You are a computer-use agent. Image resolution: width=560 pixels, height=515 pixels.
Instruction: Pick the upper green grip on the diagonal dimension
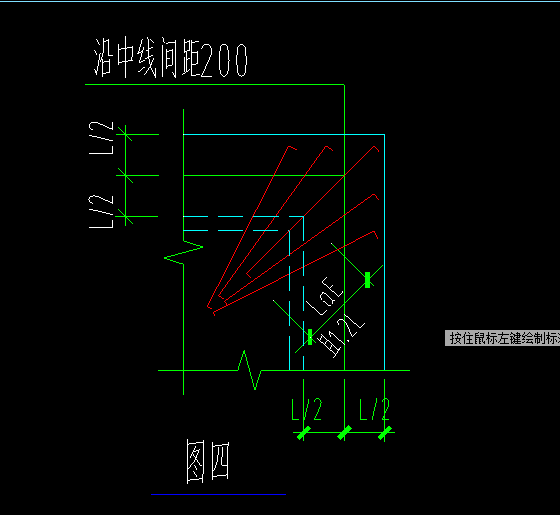[x=368, y=280]
